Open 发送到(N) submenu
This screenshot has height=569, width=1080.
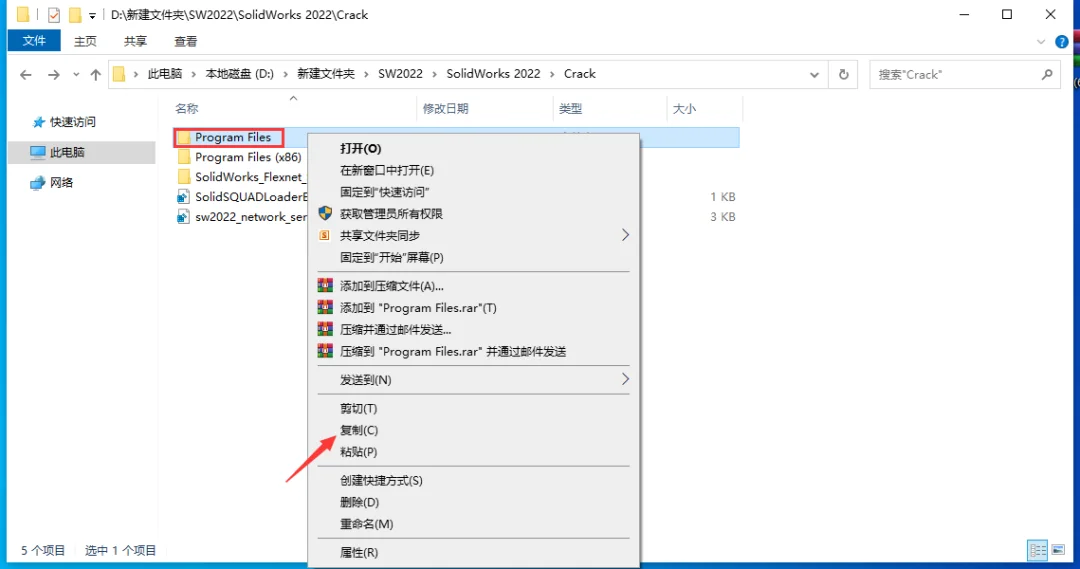(x=473, y=380)
